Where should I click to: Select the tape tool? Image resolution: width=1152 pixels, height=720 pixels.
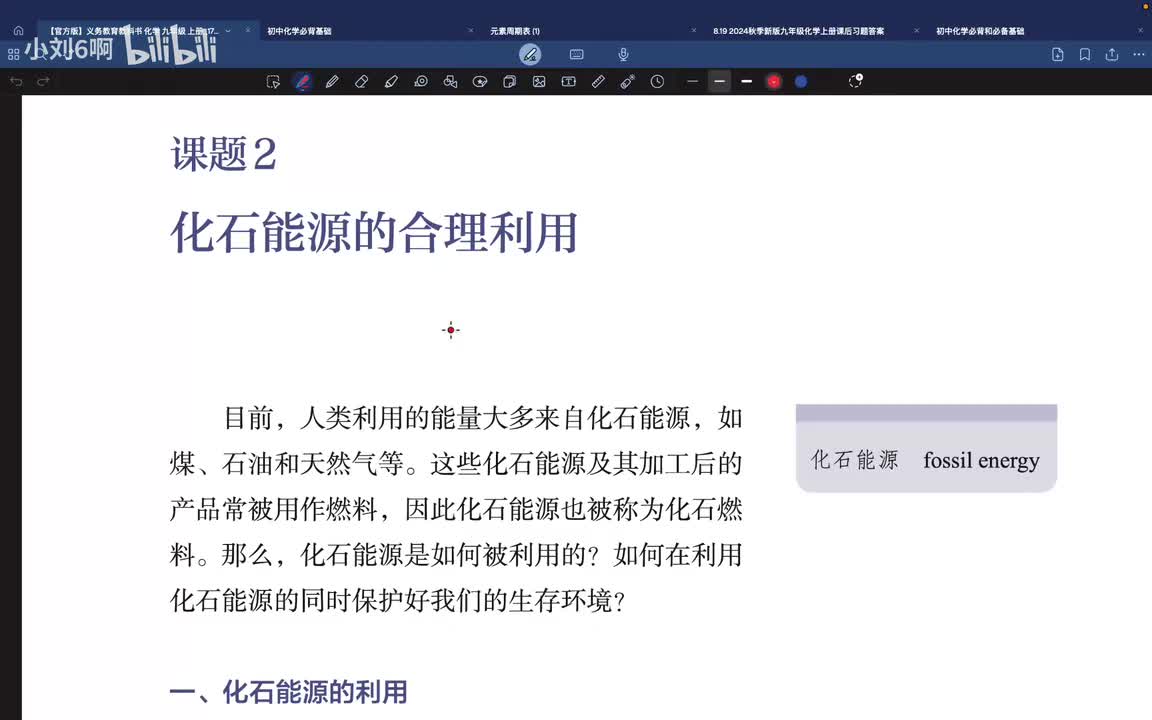pos(421,82)
